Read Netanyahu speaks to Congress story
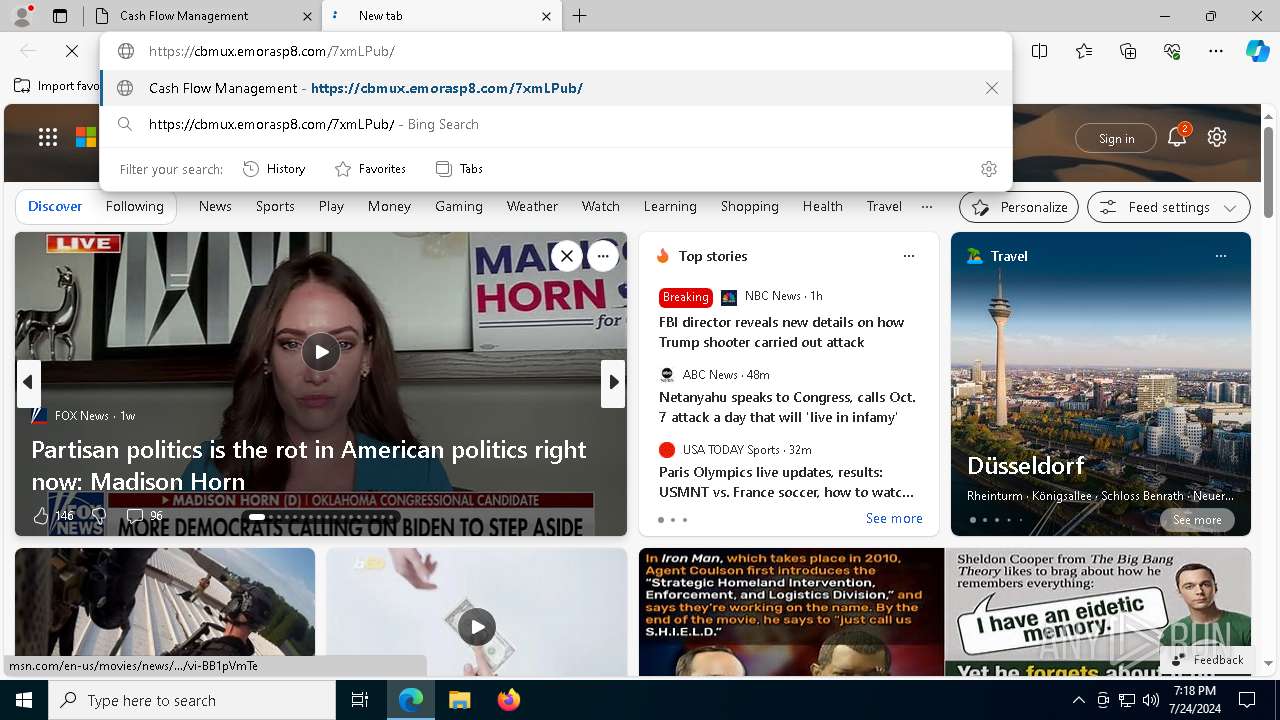1280x720 pixels. pos(787,407)
